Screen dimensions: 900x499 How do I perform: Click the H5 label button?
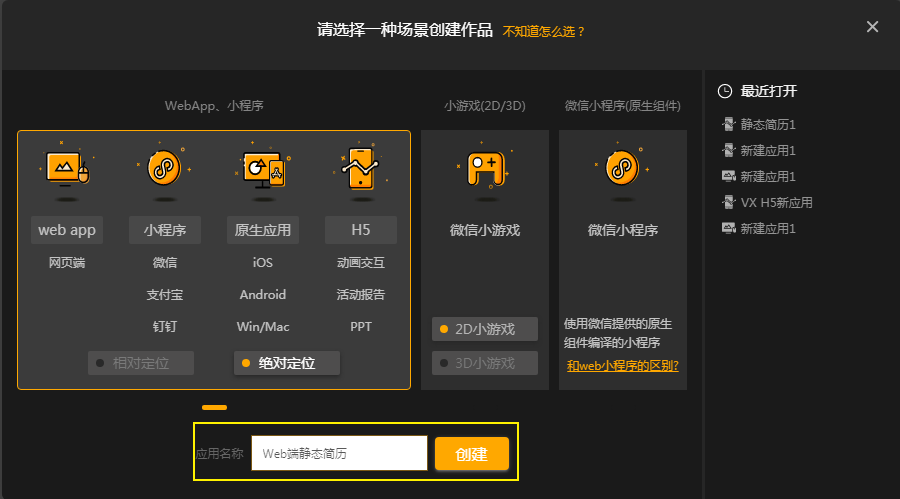pos(360,230)
